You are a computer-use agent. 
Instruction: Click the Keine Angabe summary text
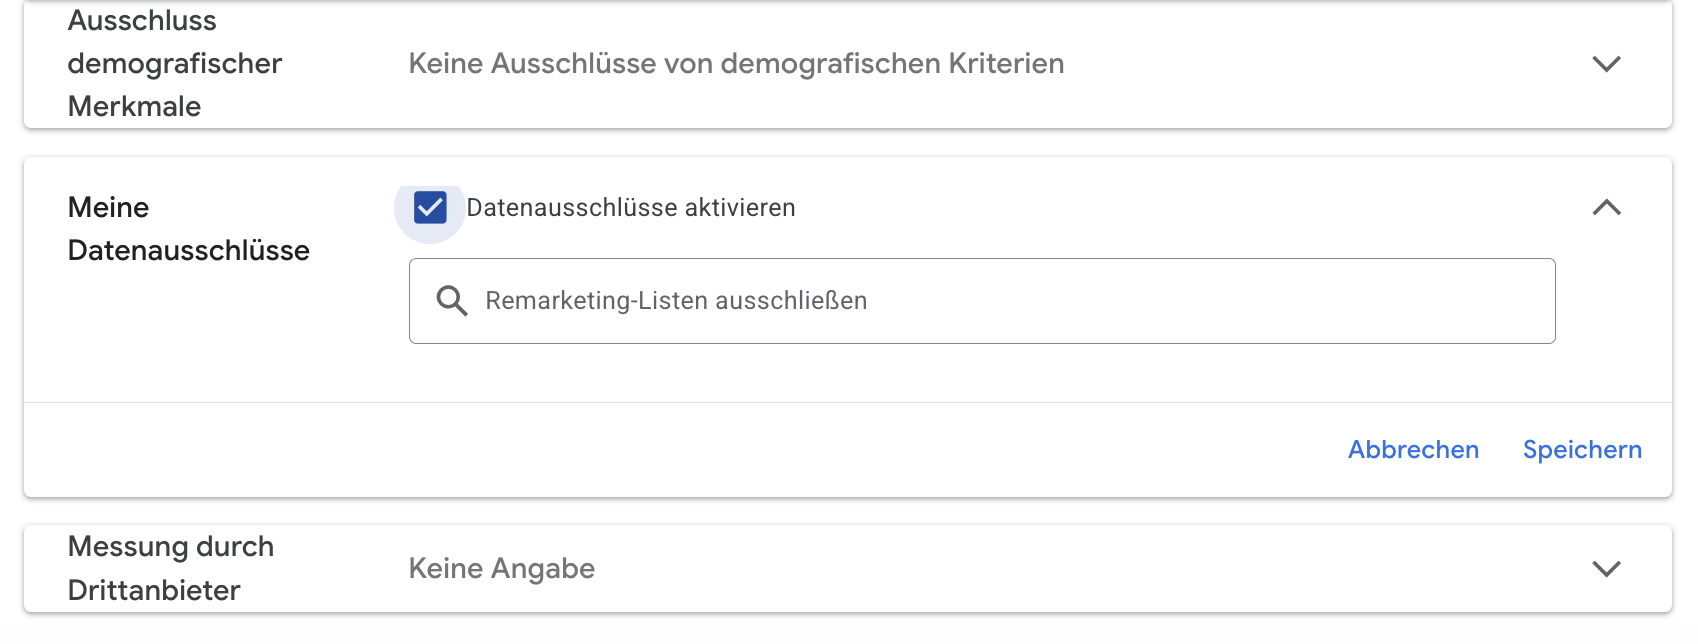point(502,569)
